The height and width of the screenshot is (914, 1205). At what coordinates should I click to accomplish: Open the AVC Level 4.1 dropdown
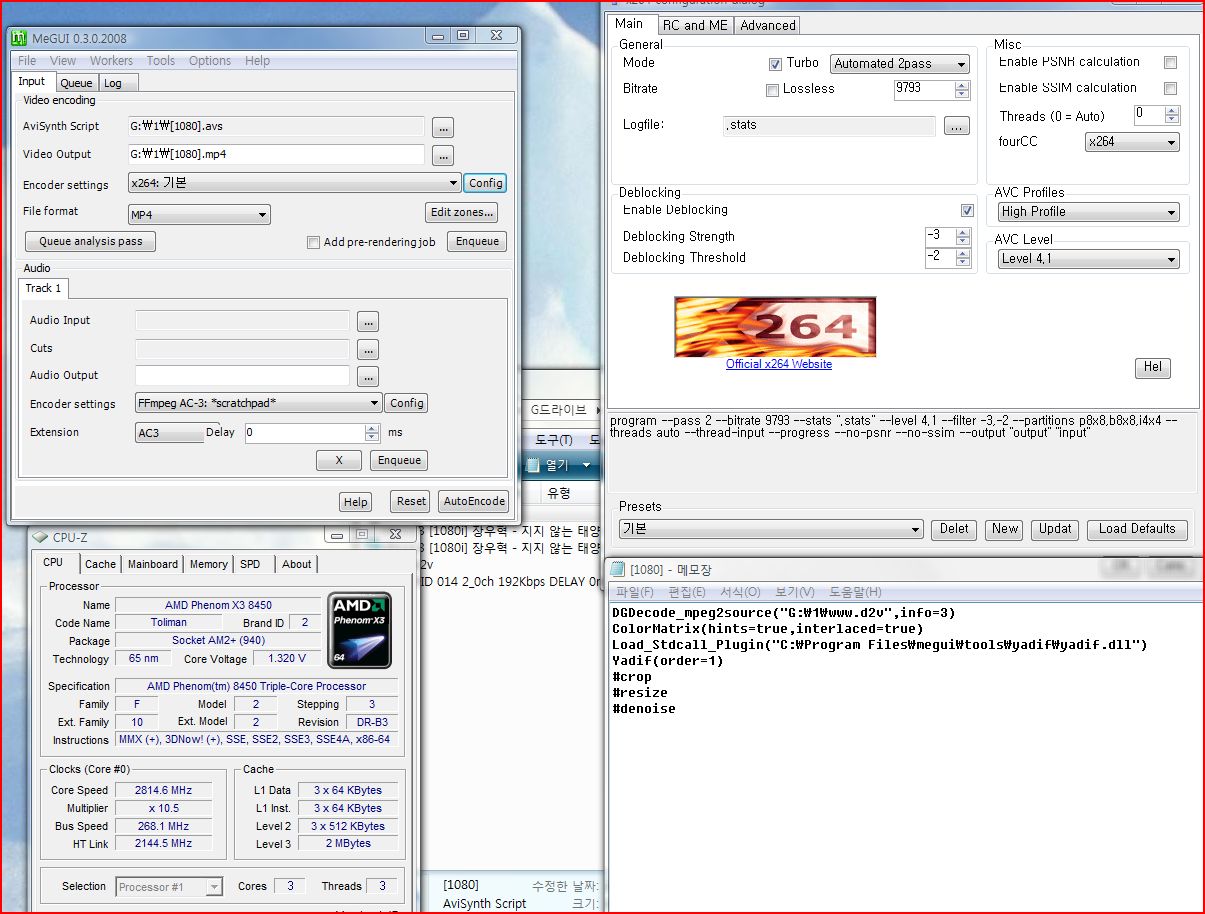pyautogui.click(x=1088, y=259)
